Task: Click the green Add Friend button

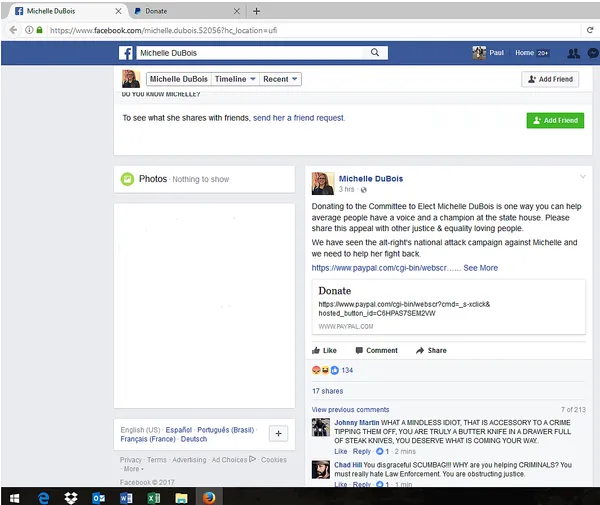Action: [x=555, y=120]
